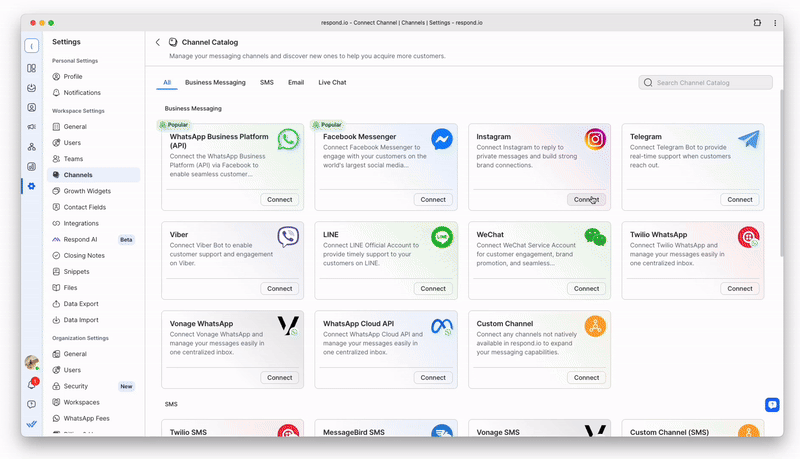Image resolution: width=800 pixels, height=459 pixels.
Task: Open the blue chat support widget
Action: 772,404
